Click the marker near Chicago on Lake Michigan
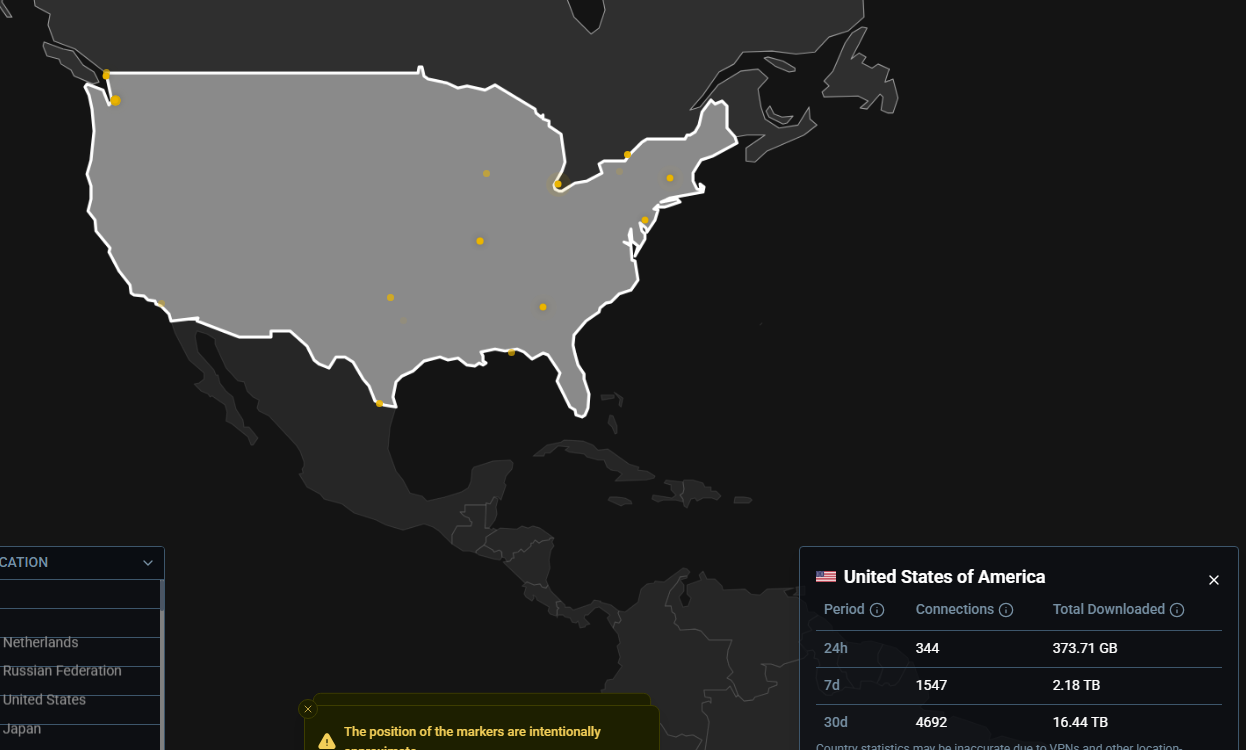The width and height of the screenshot is (1246, 750). (557, 184)
